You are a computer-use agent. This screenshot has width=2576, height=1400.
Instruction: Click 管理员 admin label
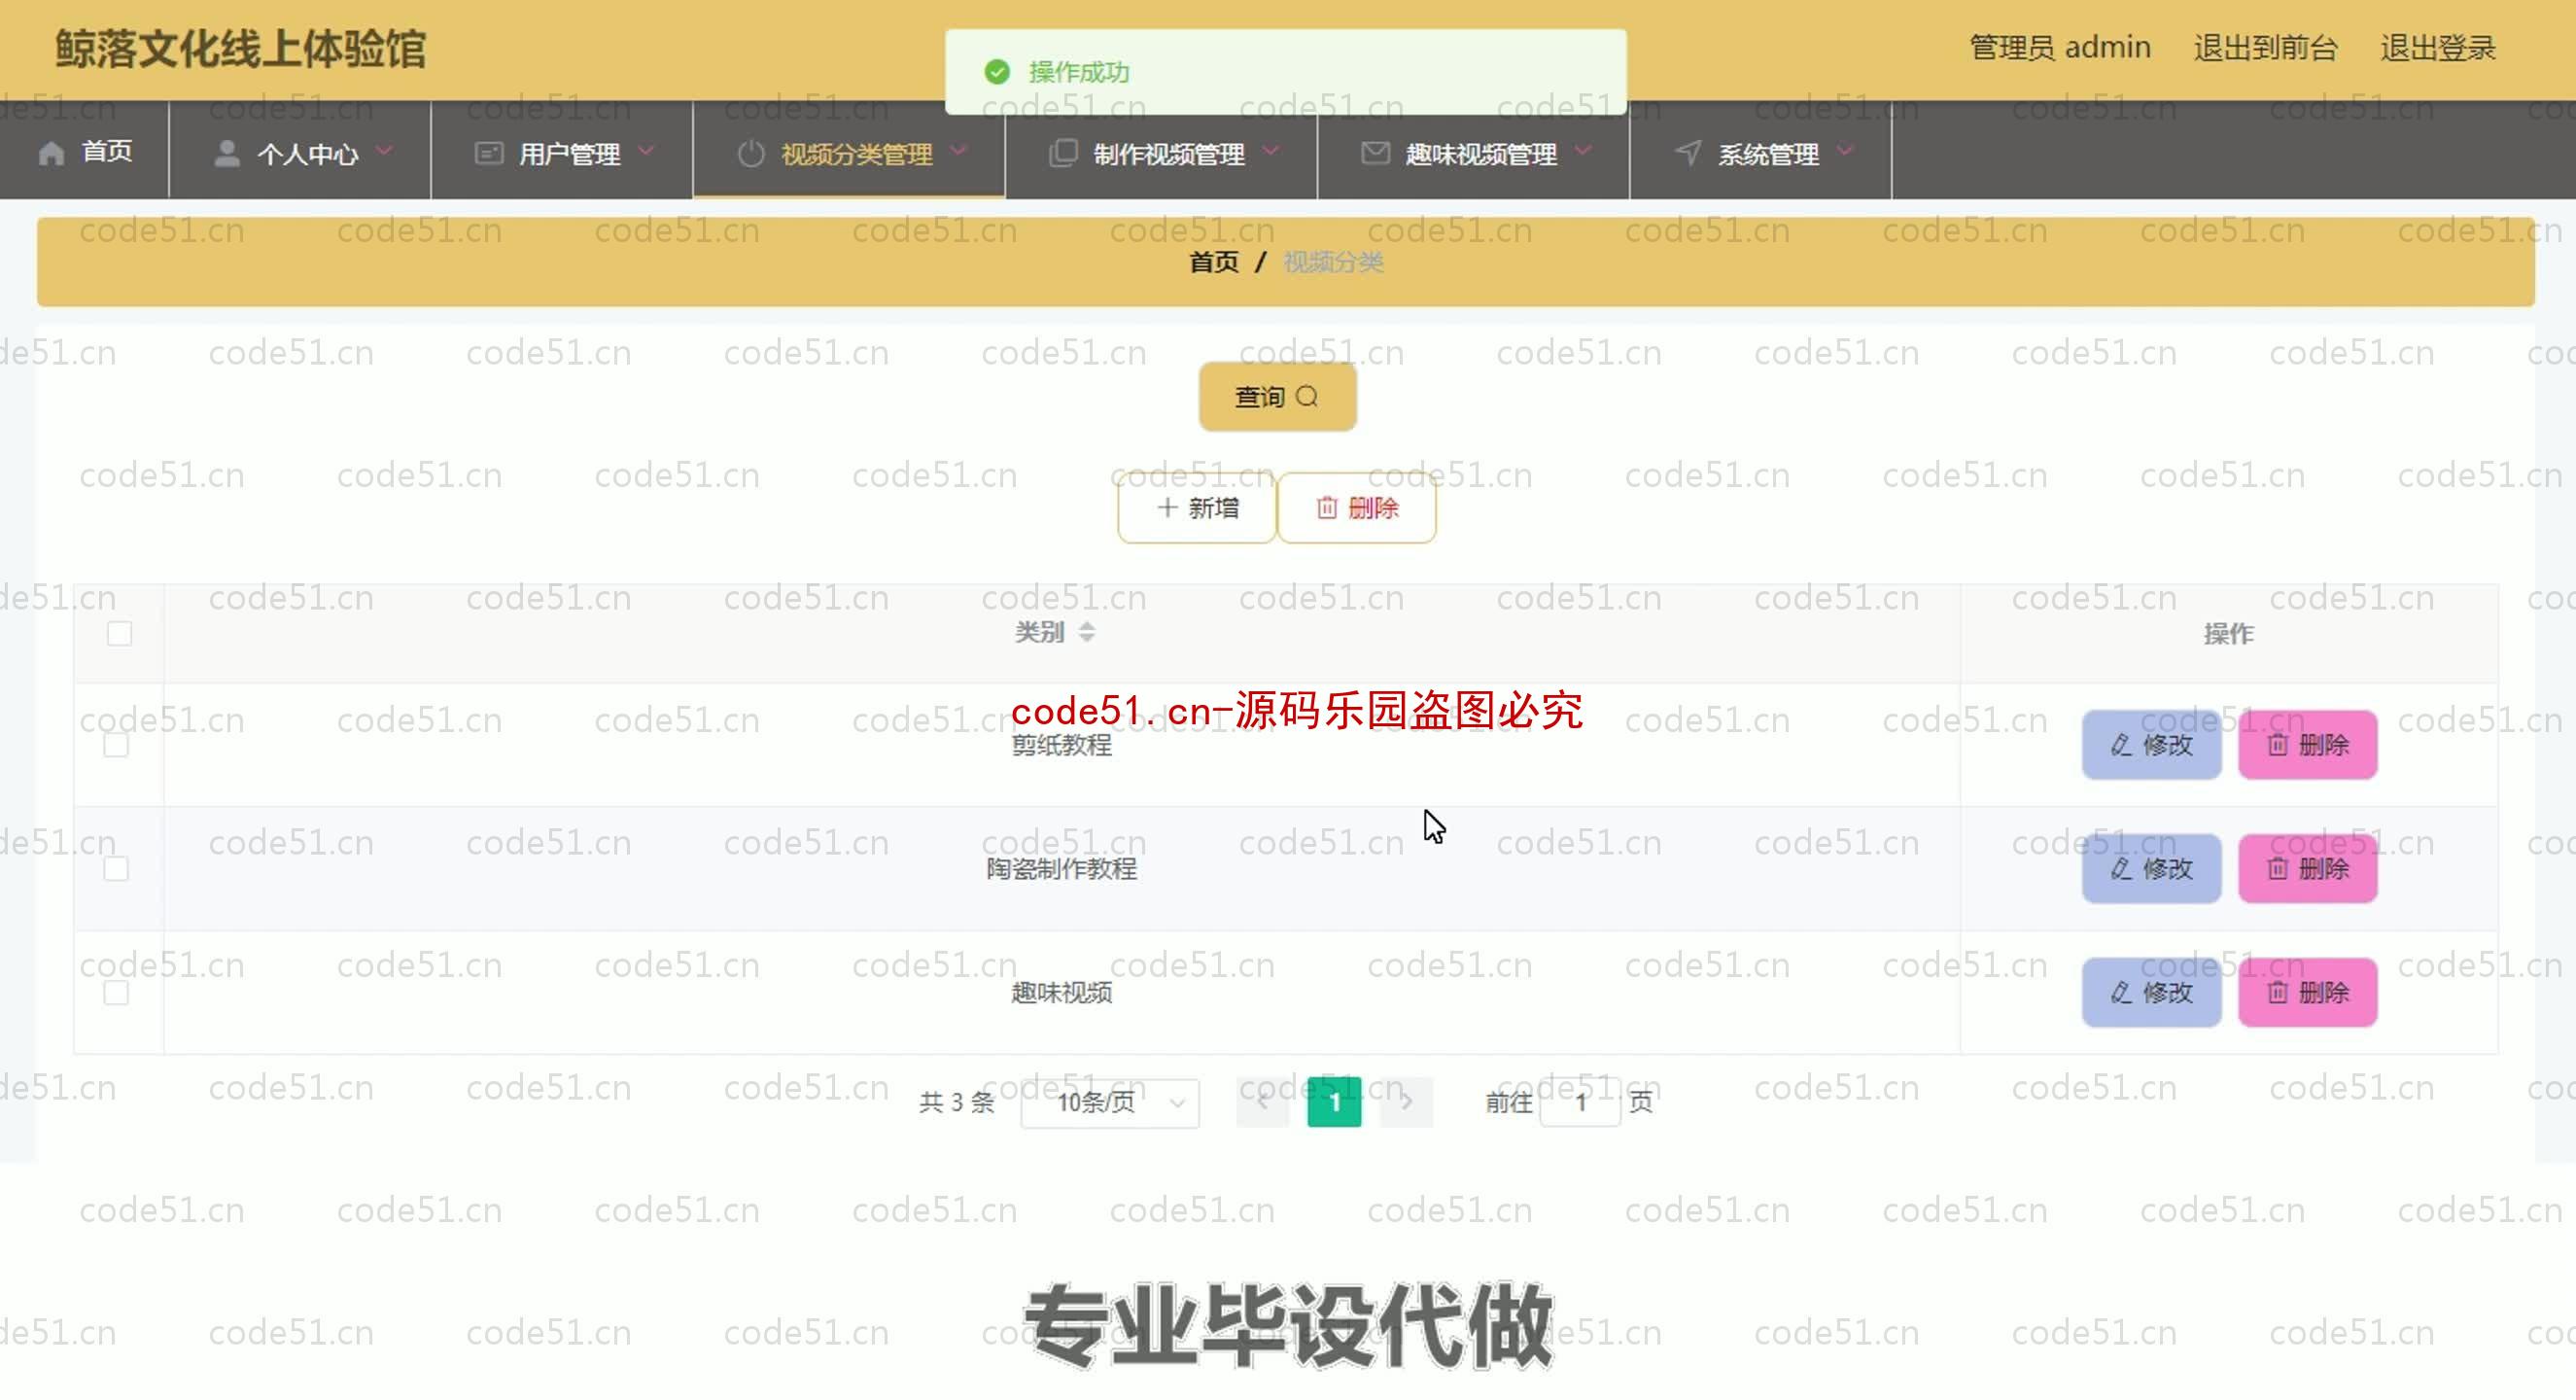[2059, 47]
